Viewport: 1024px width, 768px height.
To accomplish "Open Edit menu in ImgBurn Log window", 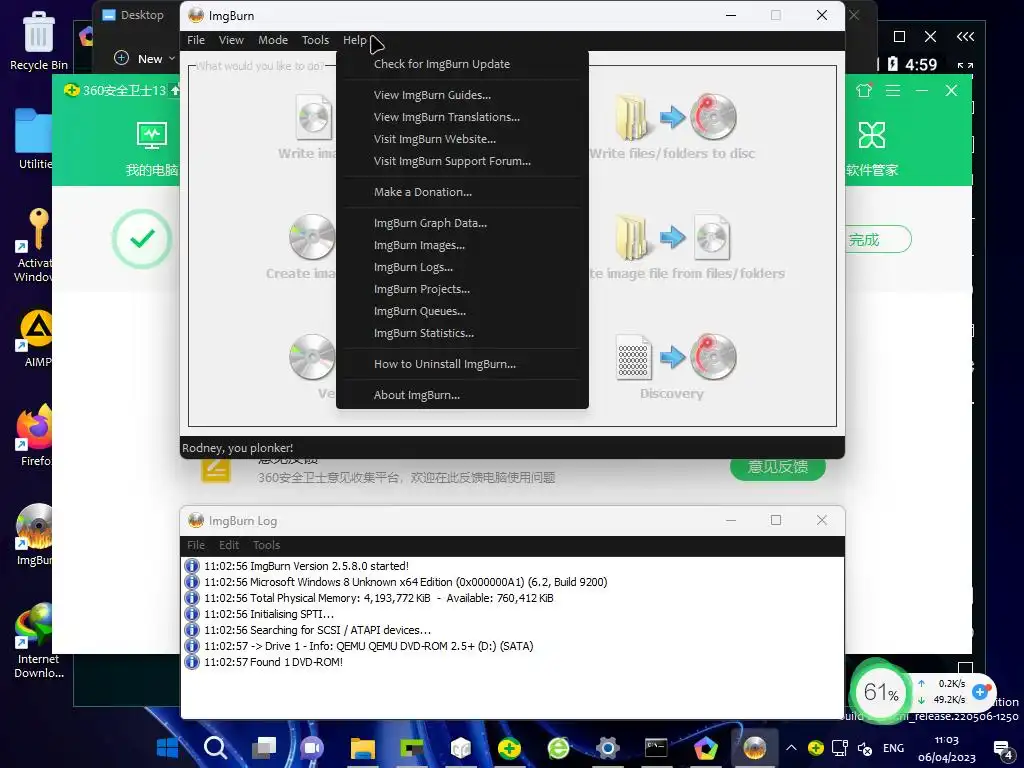I will coord(229,545).
